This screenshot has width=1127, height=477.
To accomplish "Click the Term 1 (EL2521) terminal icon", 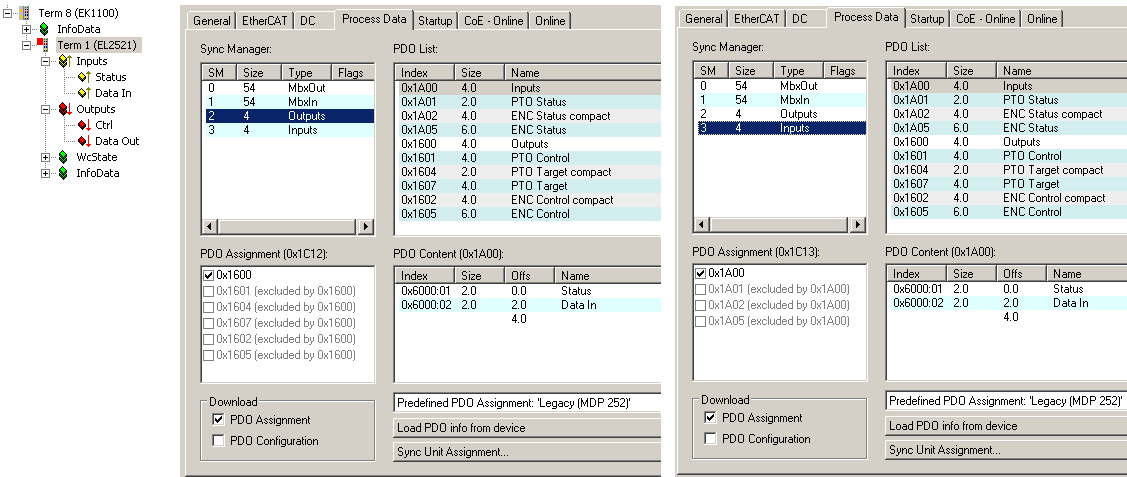I will [44, 45].
